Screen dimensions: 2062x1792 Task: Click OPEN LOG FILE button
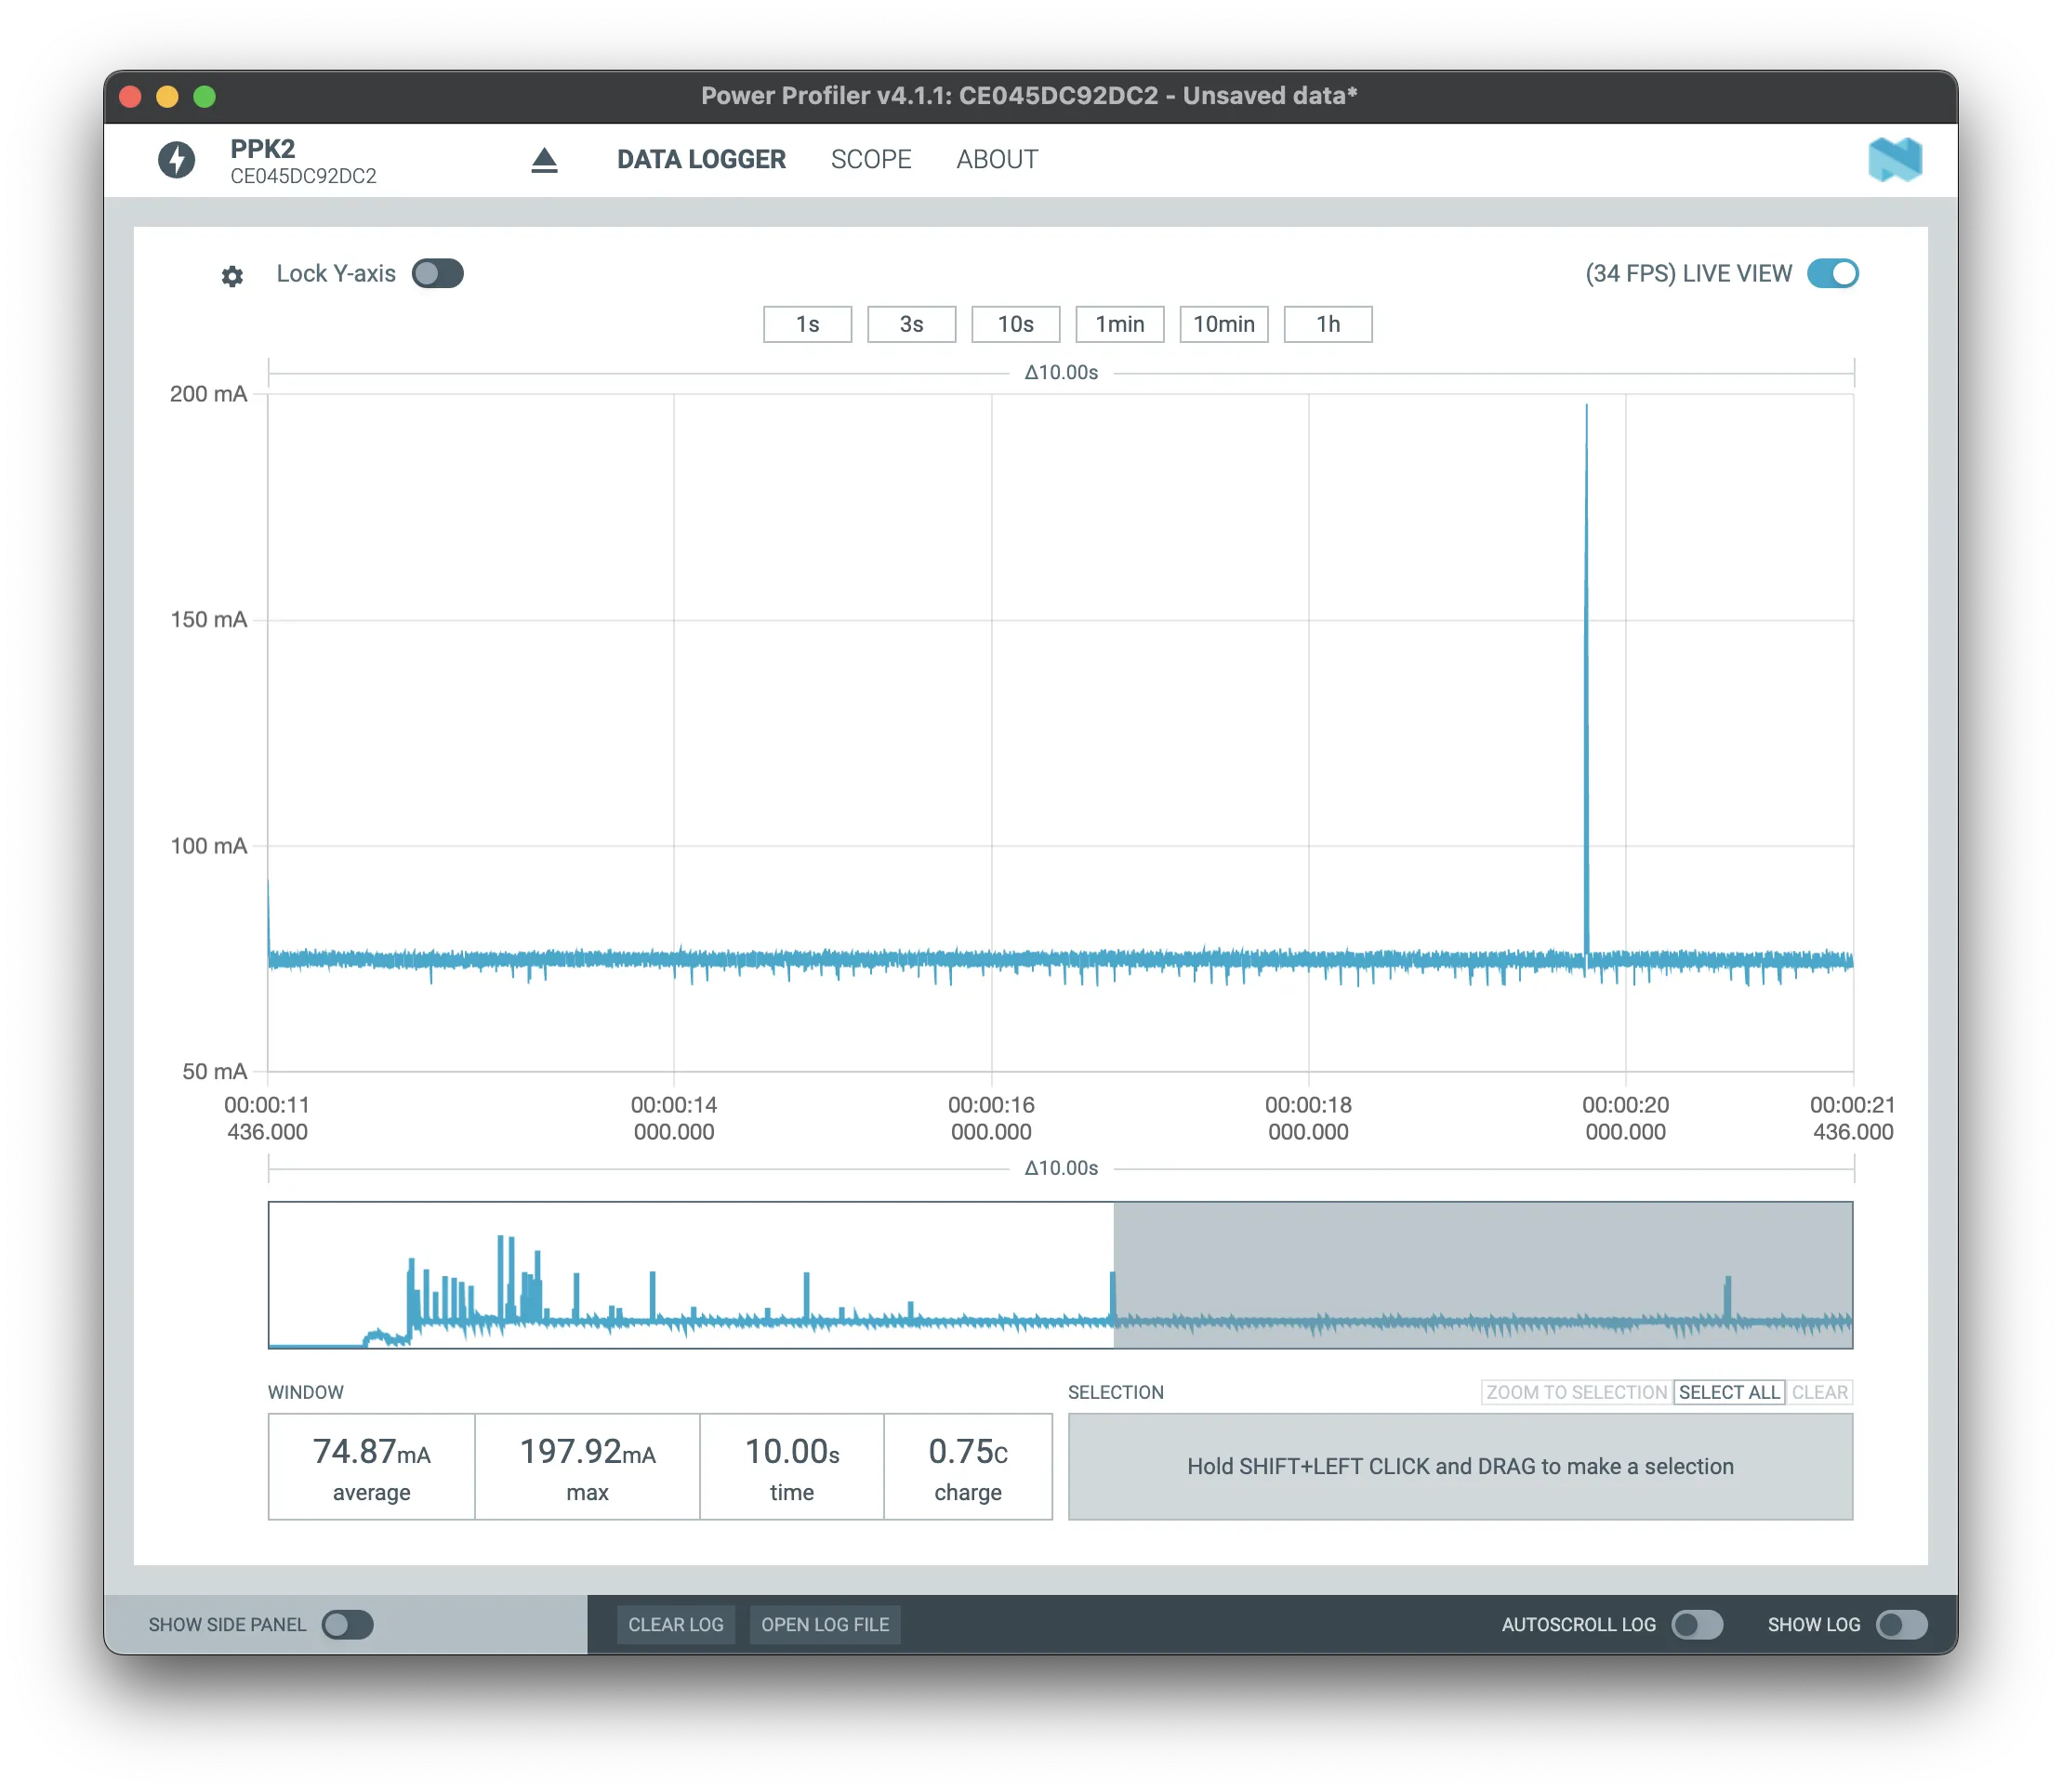[x=825, y=1625]
